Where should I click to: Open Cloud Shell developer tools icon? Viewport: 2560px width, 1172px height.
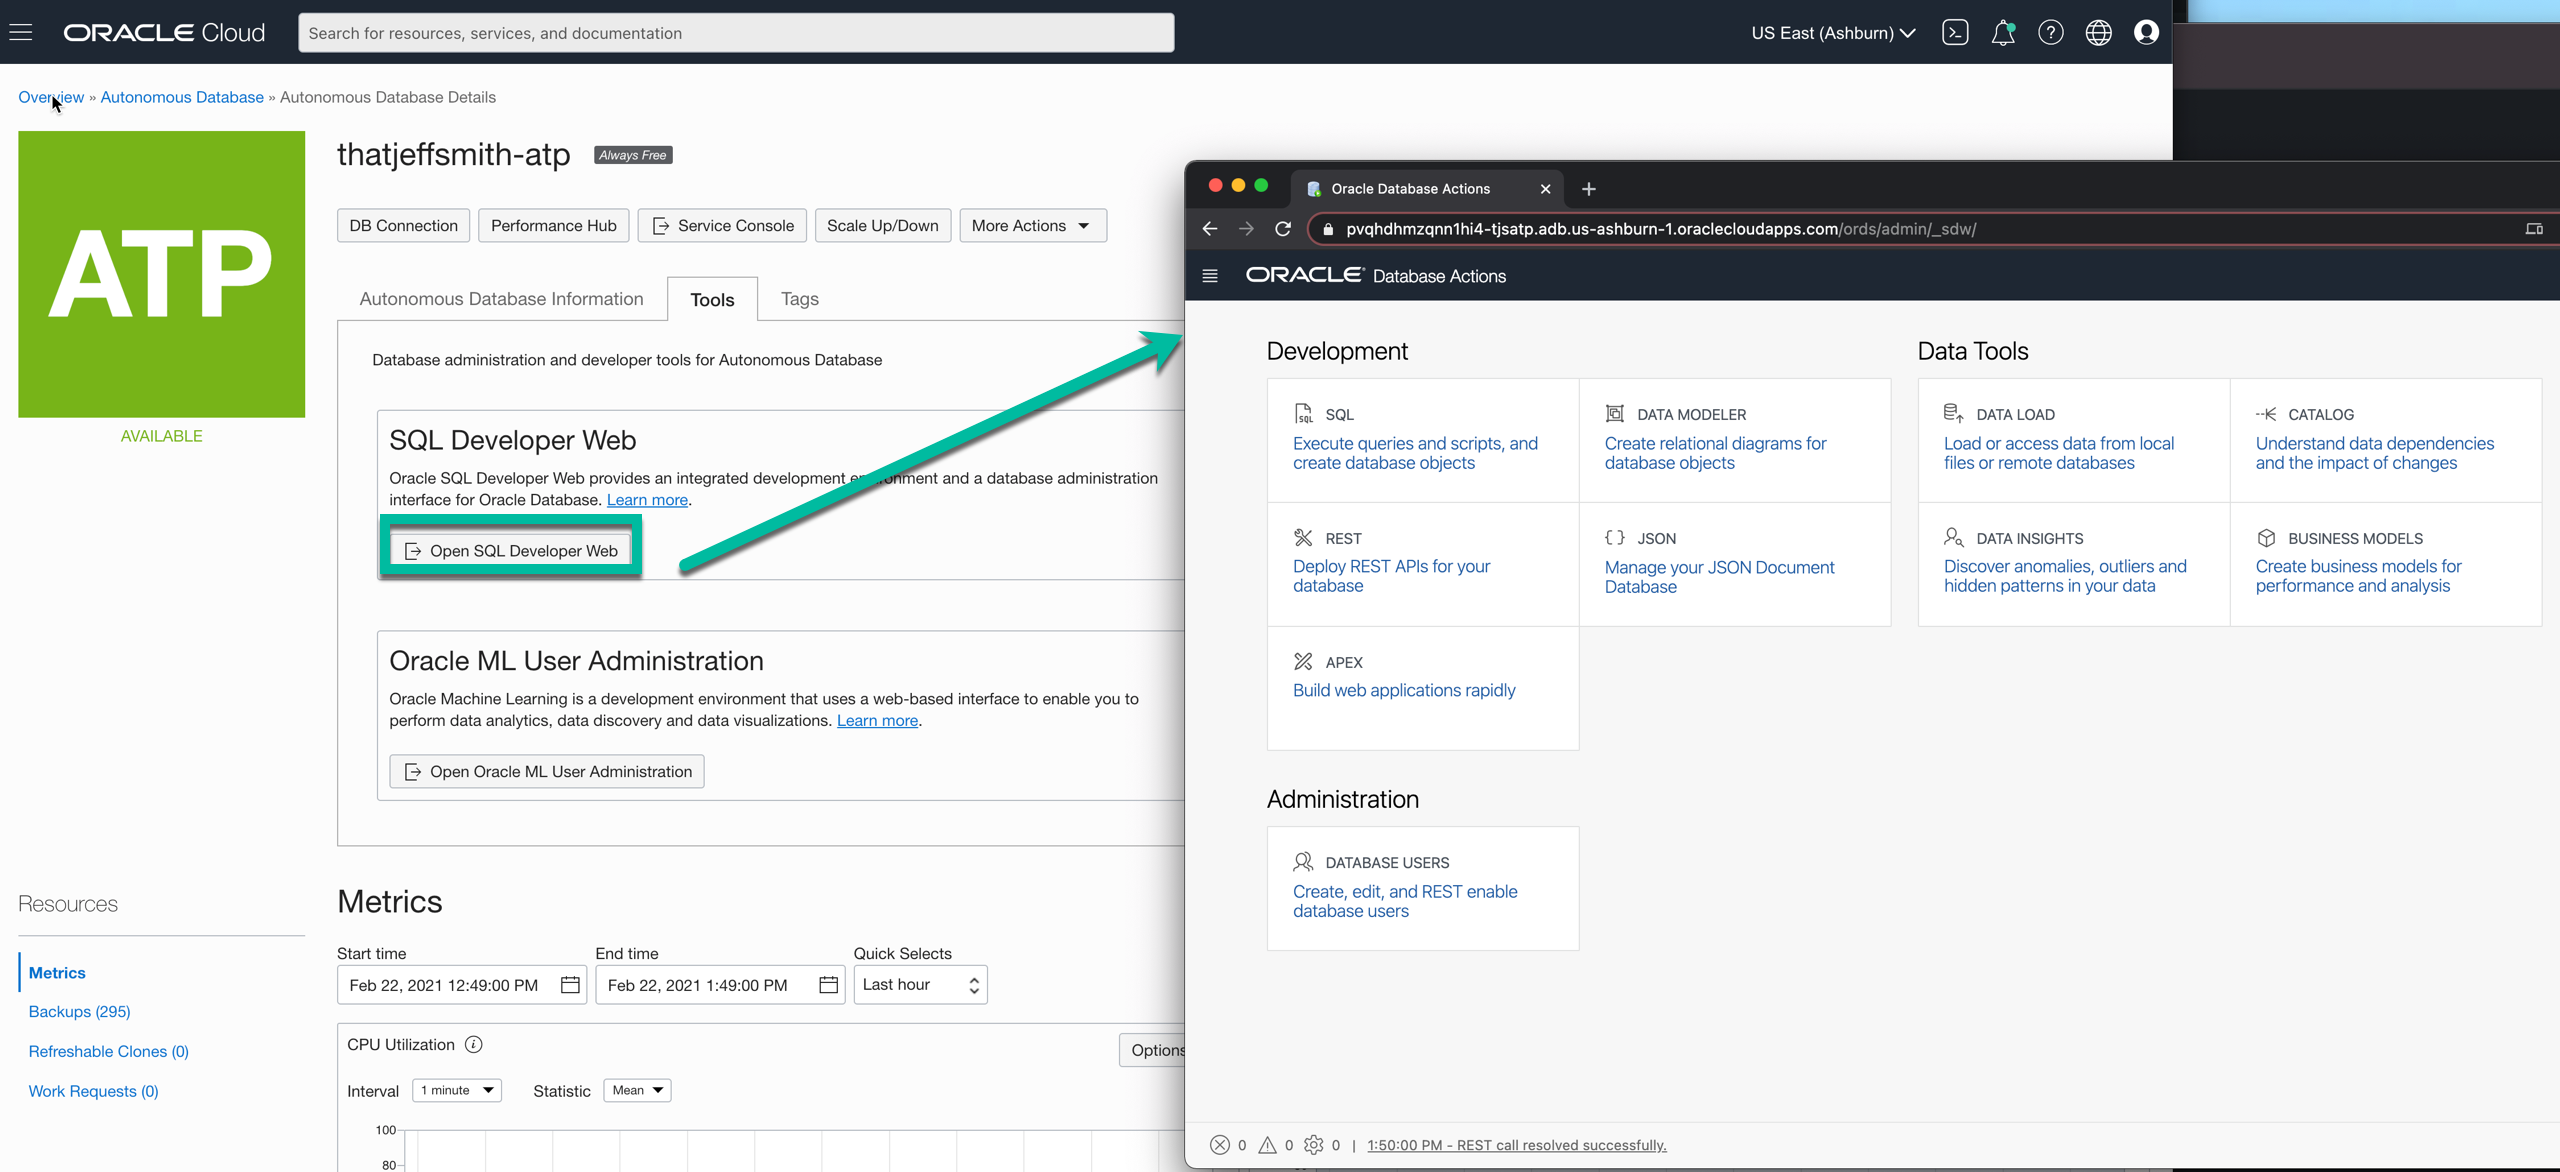(1955, 32)
